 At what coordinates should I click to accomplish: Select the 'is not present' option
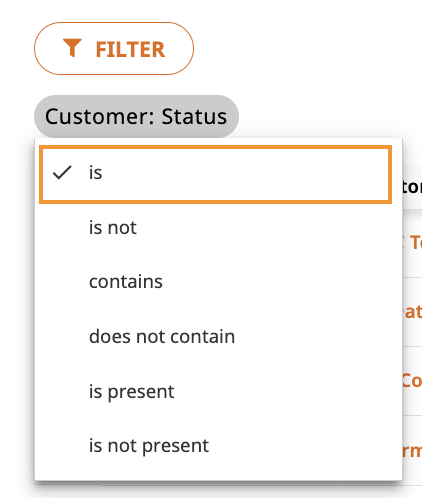[215, 446]
